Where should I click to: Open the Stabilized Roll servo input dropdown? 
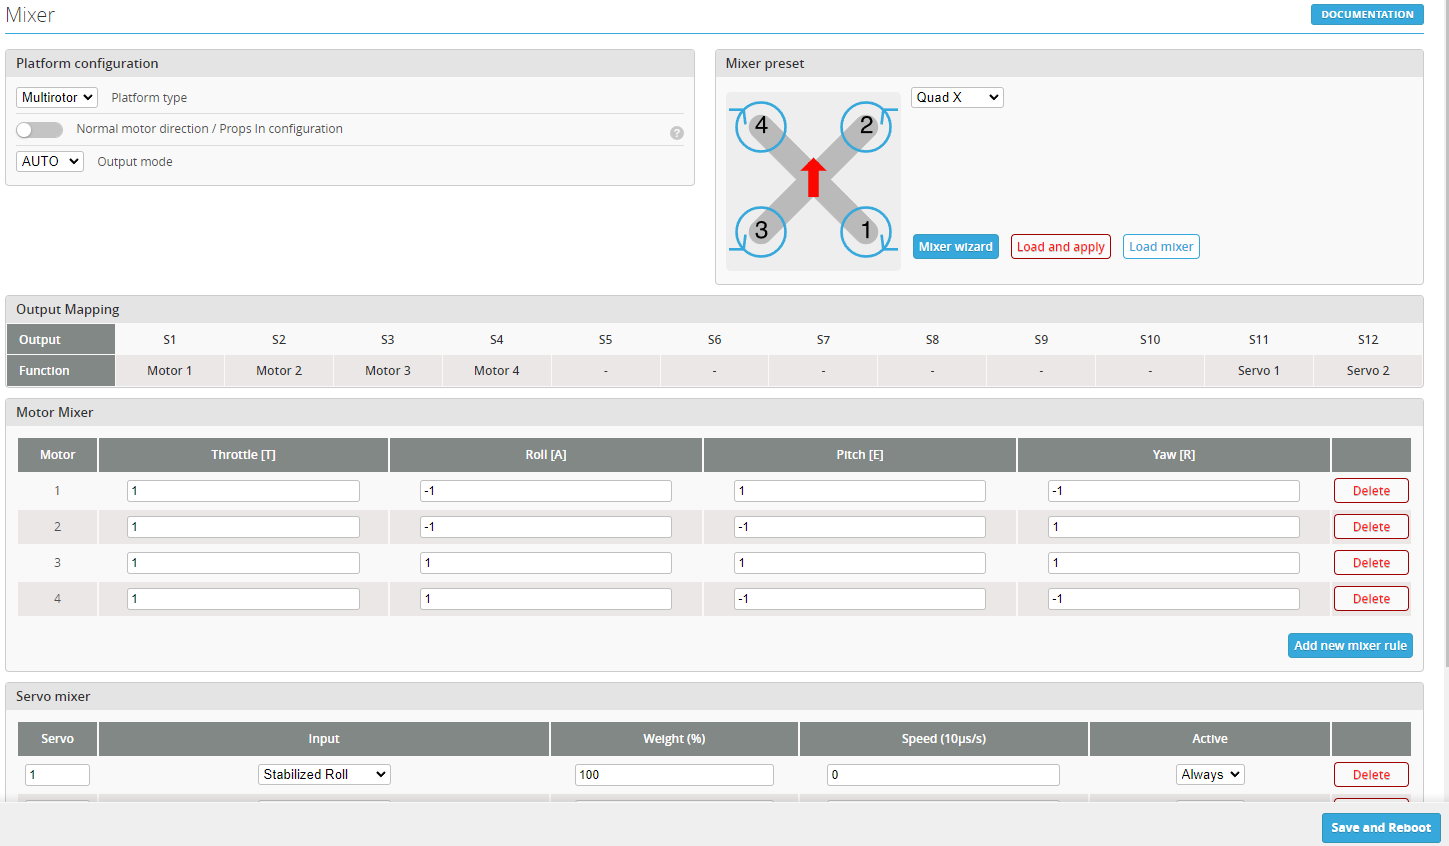324,774
